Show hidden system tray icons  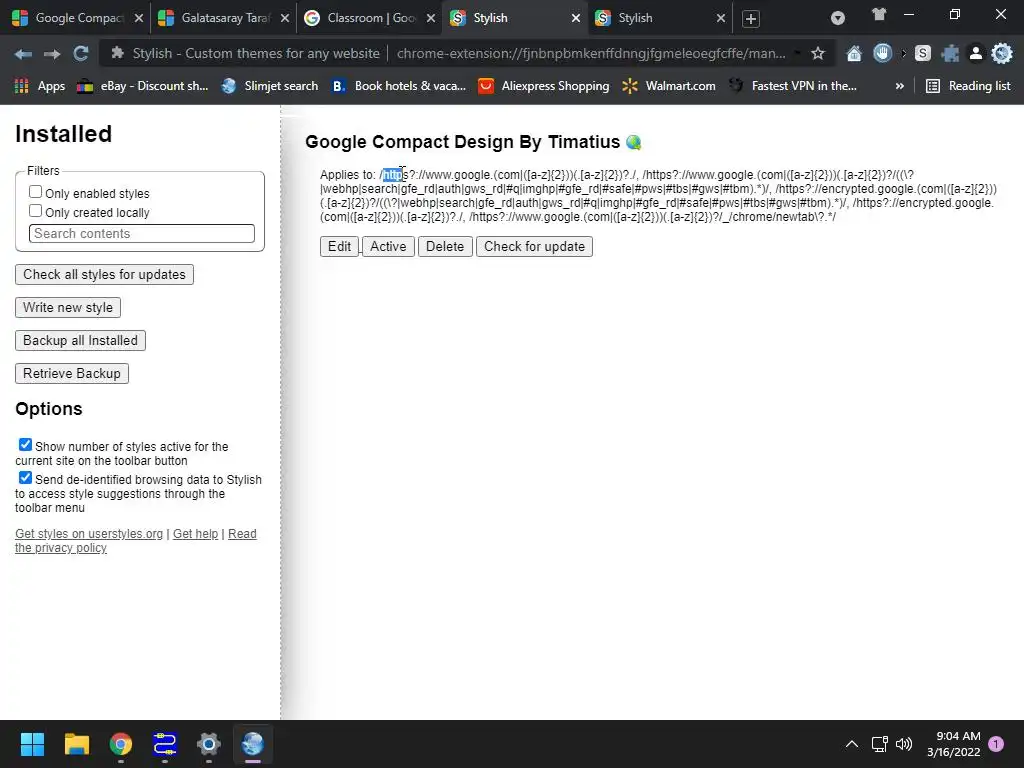pyautogui.click(x=852, y=744)
